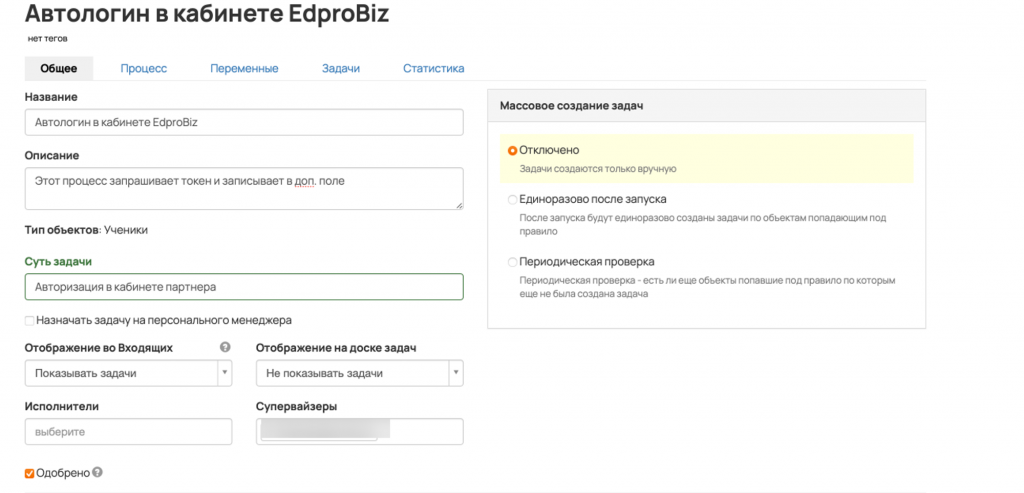Open help icon next to Отображение во Входящих
This screenshot has width=1024, height=493.
pos(225,347)
